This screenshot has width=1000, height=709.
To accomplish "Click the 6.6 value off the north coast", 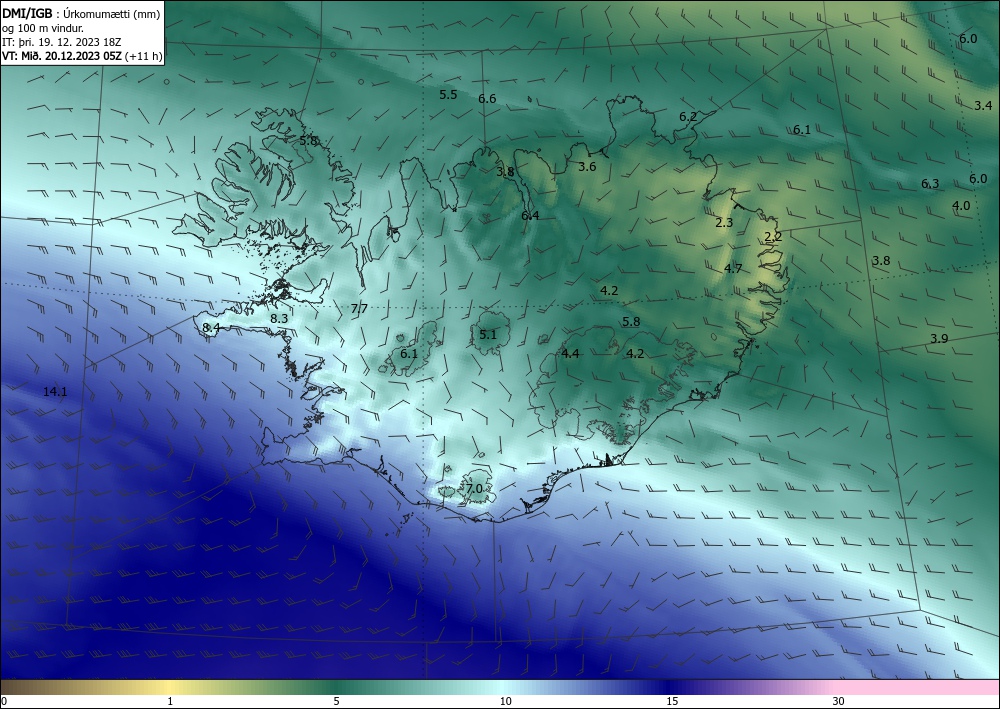I will tap(487, 98).
